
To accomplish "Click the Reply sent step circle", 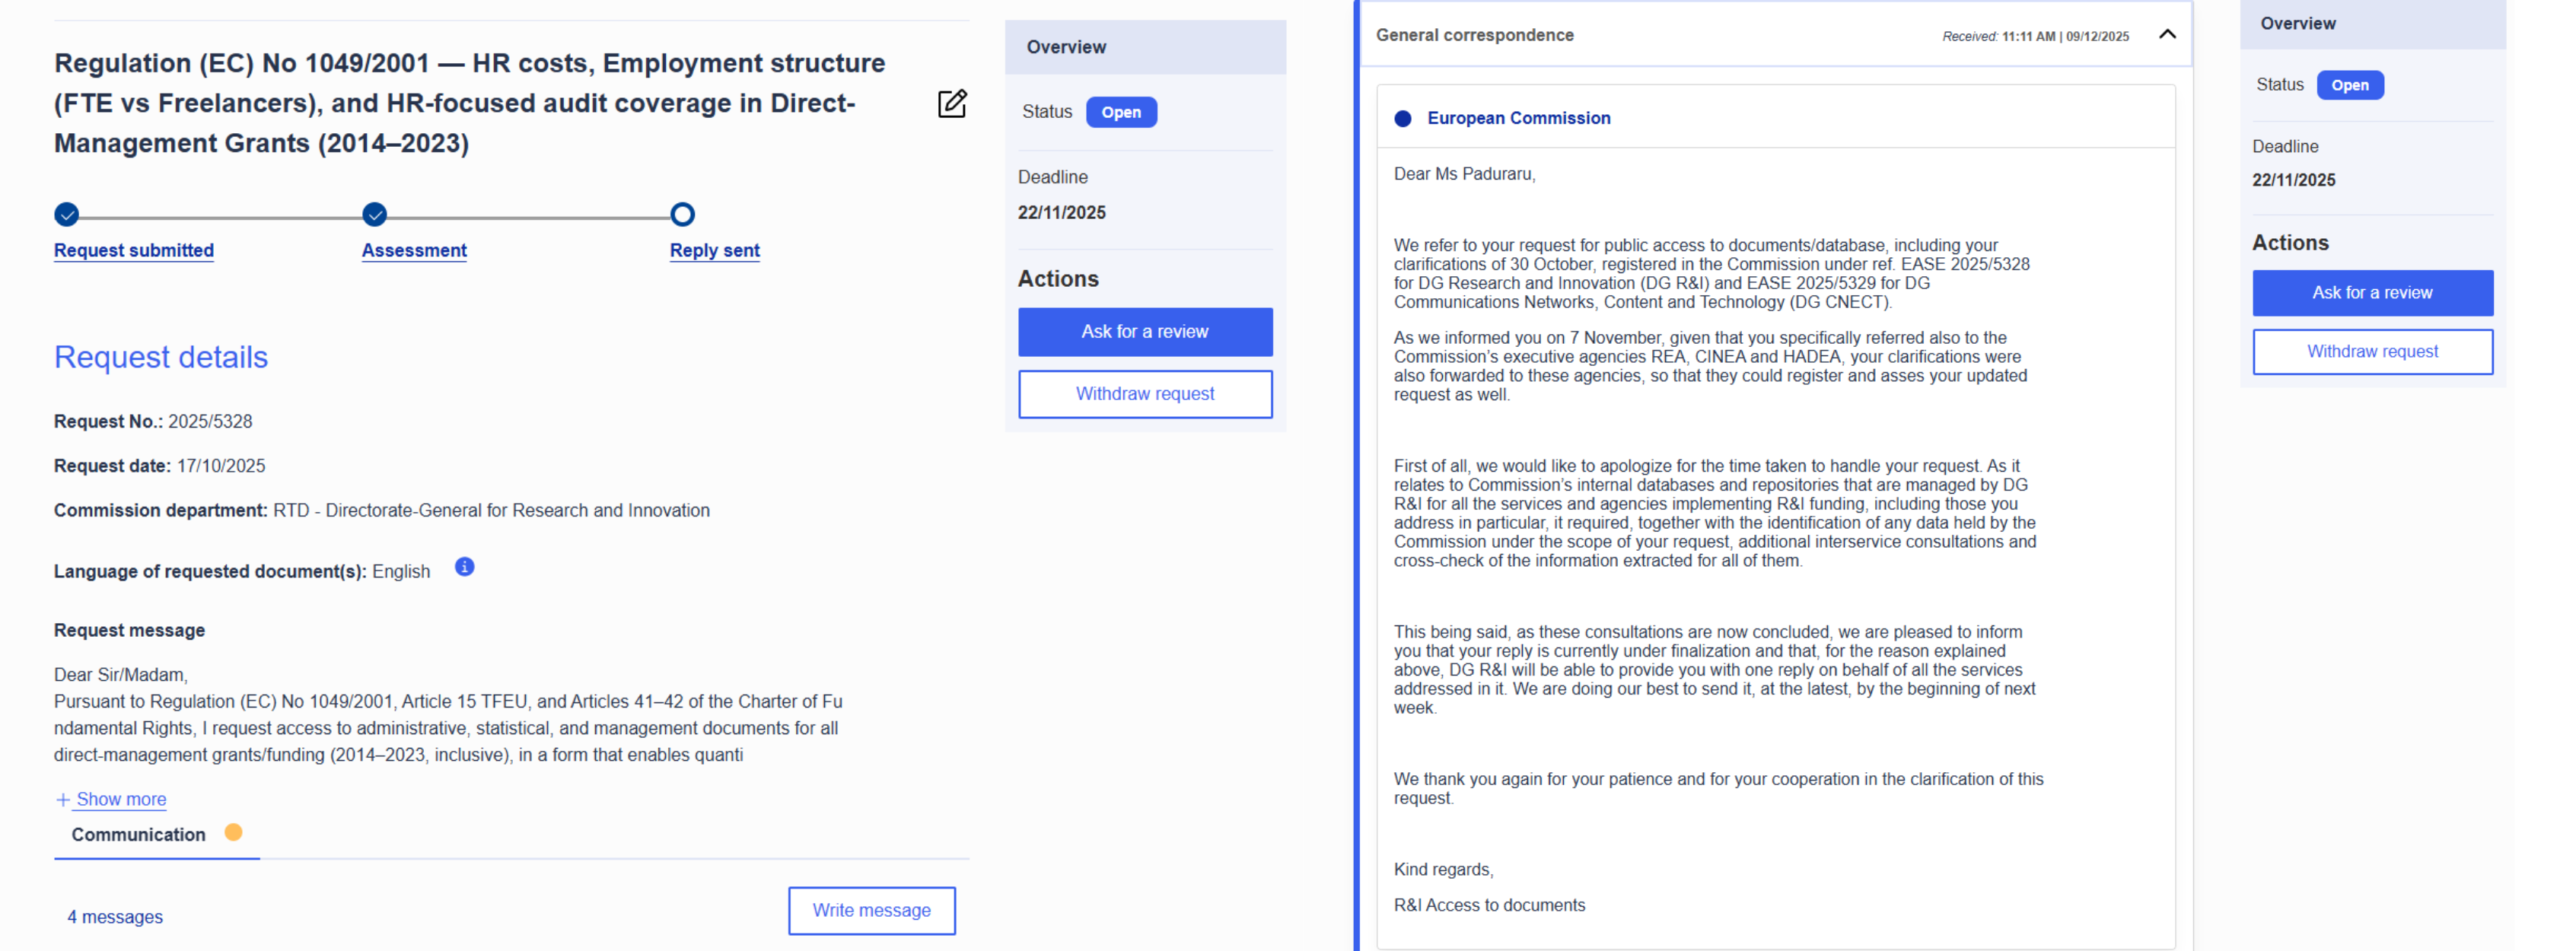I will point(682,214).
